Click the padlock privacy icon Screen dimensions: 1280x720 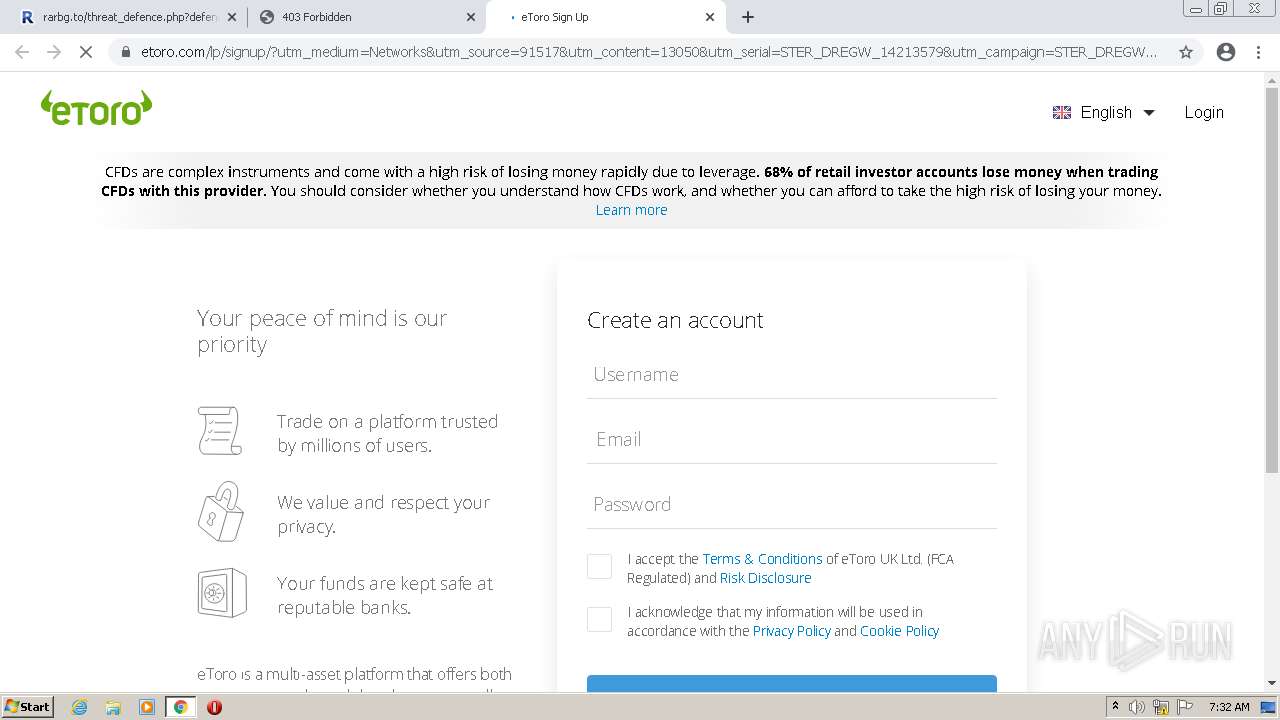click(x=220, y=512)
